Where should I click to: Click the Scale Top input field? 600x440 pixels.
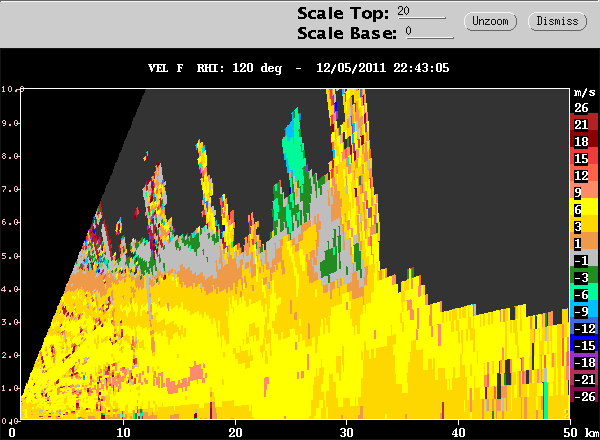point(421,12)
